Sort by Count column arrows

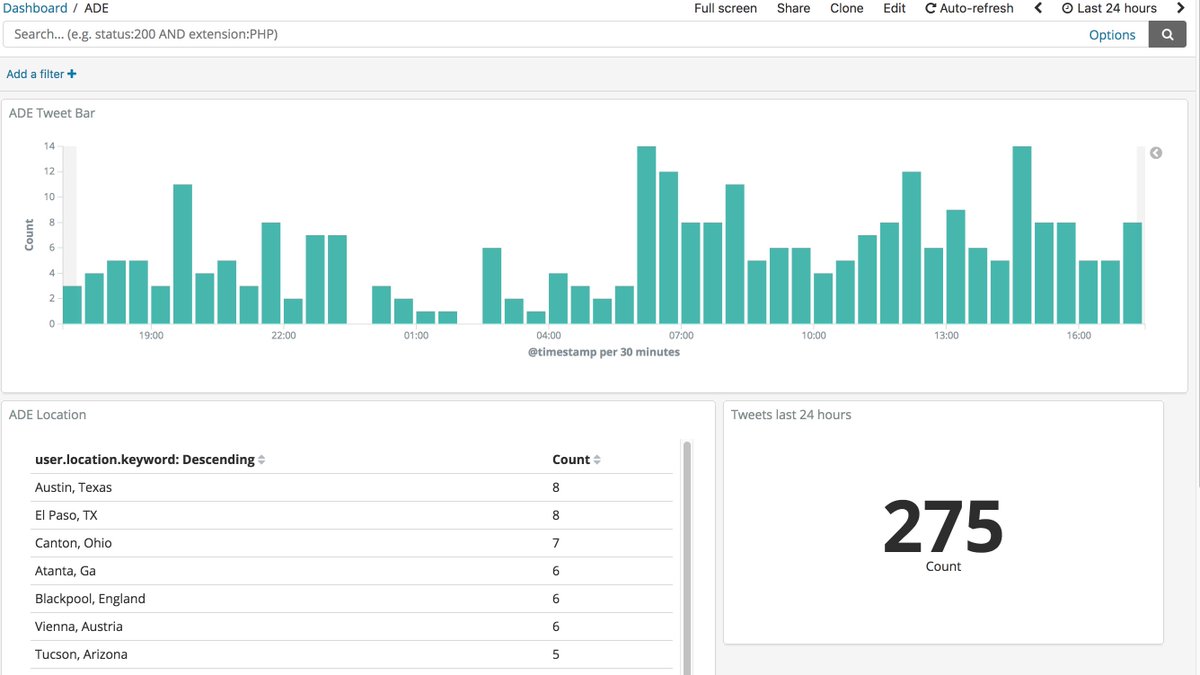point(597,460)
